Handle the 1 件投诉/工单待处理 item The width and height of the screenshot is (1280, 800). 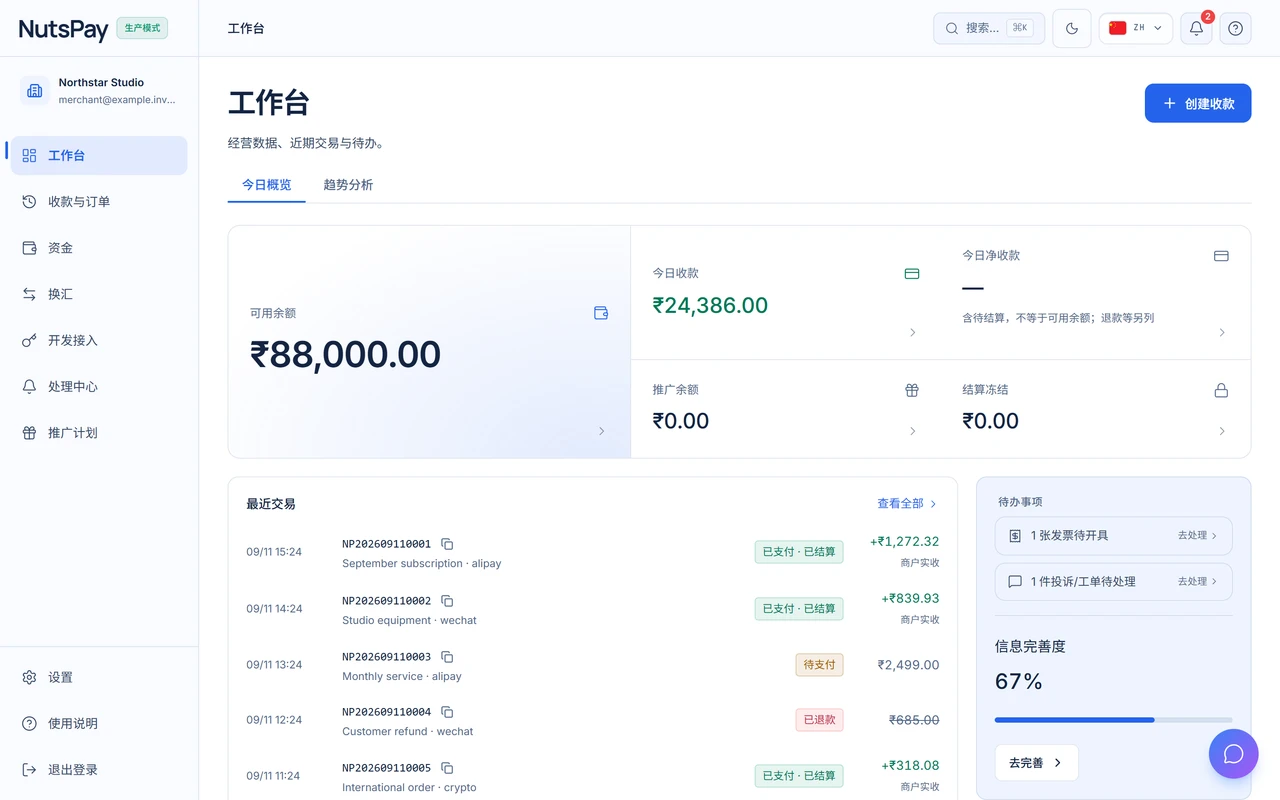coord(1113,582)
